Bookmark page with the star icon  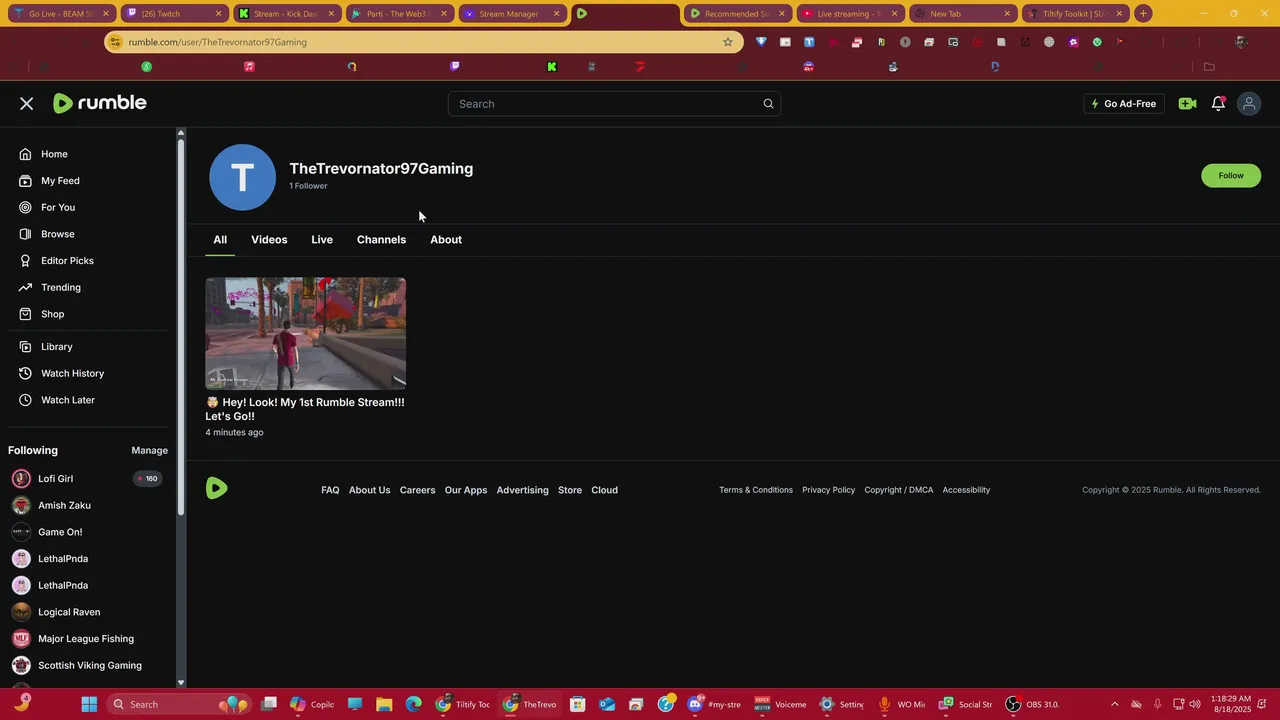point(728,42)
